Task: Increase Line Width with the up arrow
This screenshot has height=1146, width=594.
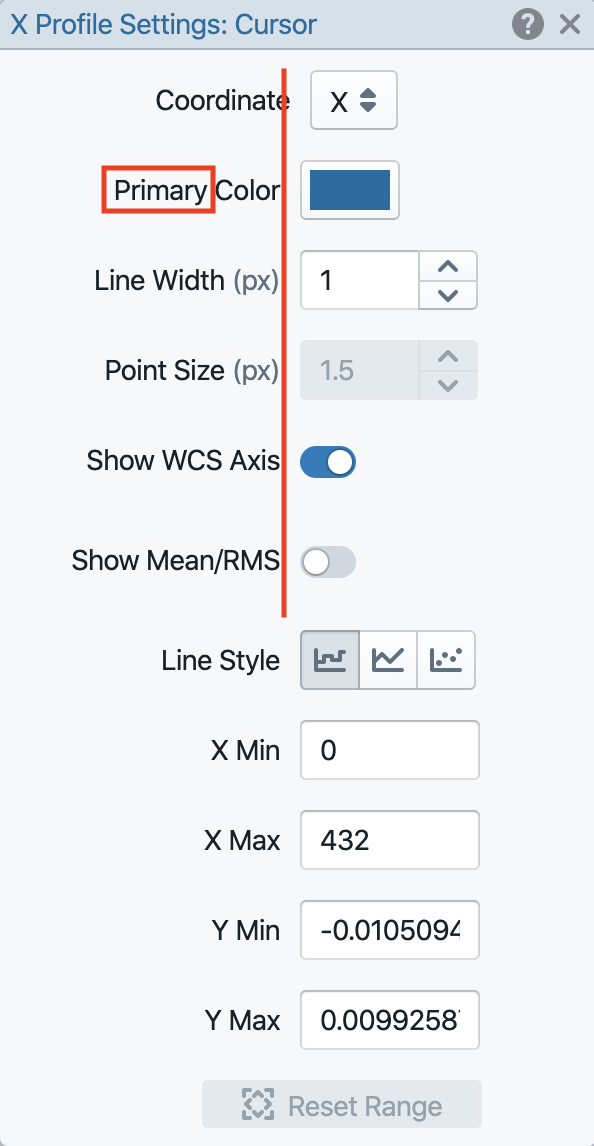Action: coord(447,265)
